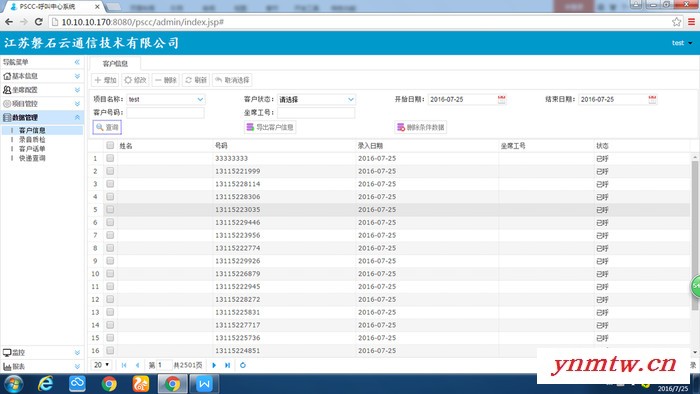Sort by the 录入日期 column header
This screenshot has height=394, width=700.
[370, 145]
